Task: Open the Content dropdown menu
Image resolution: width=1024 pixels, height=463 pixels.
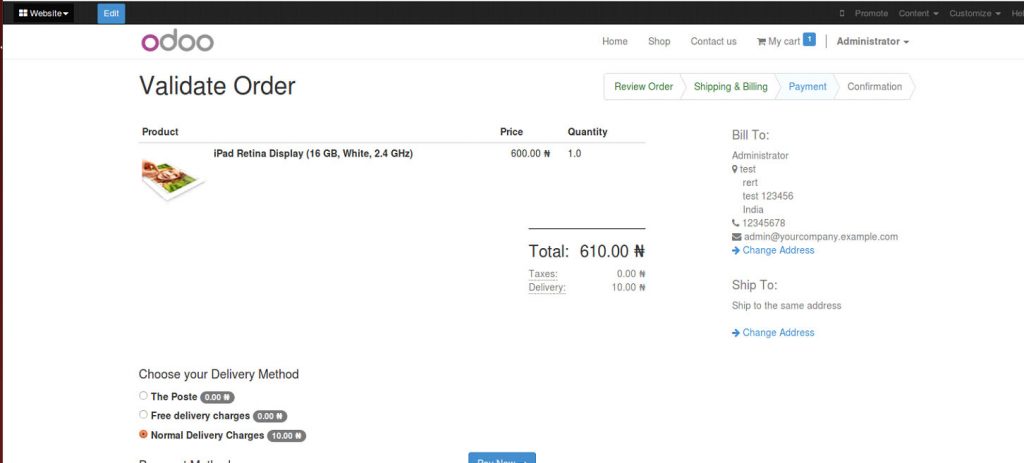Action: pyautogui.click(x=918, y=13)
